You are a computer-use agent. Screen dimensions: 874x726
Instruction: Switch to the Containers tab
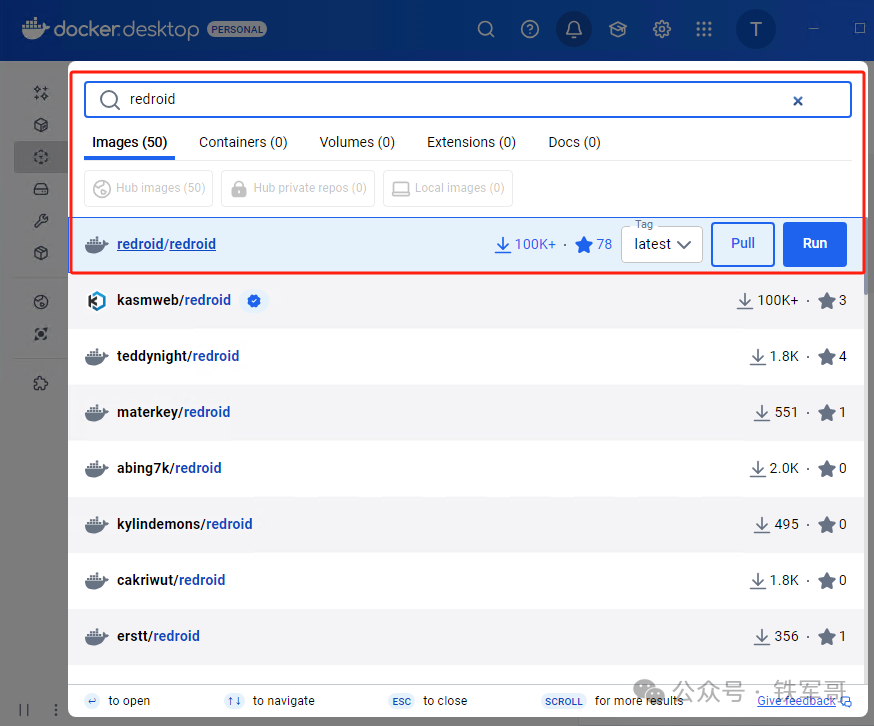pos(242,142)
